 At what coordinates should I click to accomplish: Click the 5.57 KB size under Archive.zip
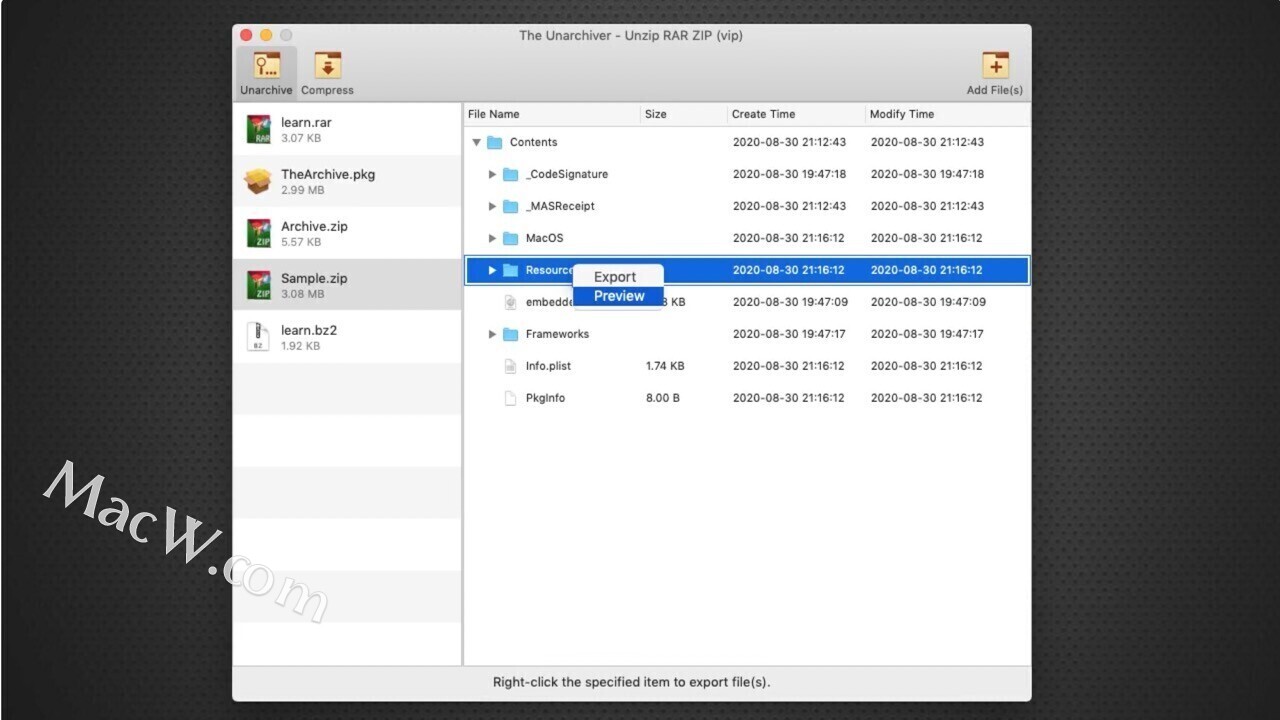coord(301,242)
